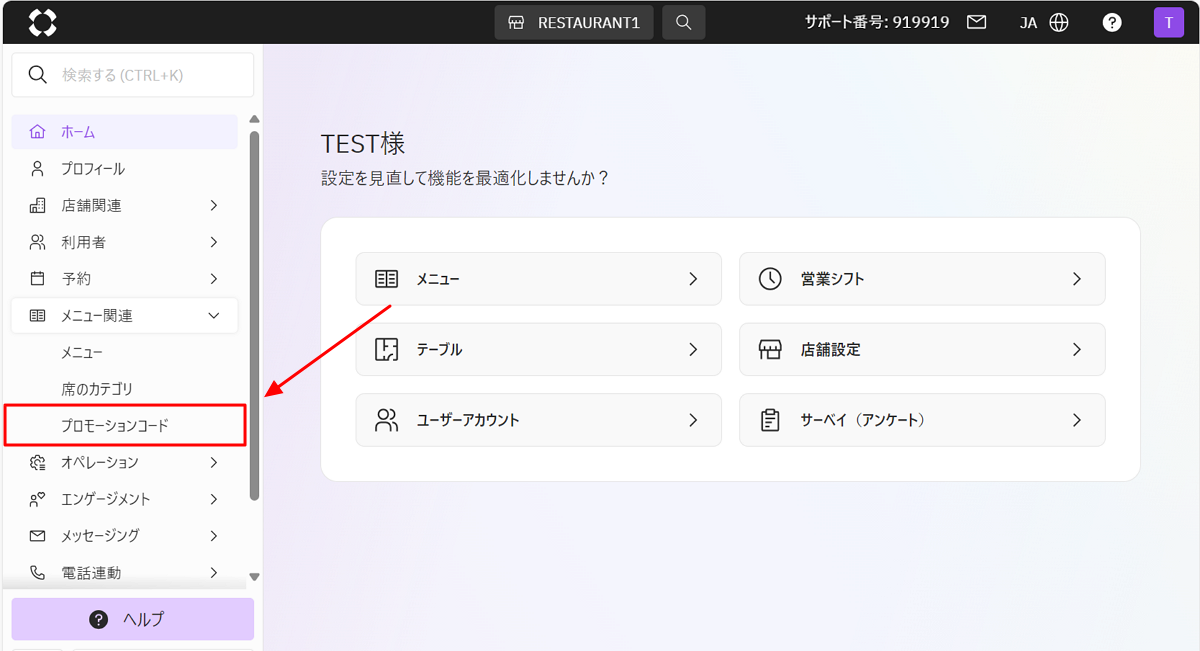1200x651 pixels.
Task: Select 席のカテゴリ submenu item
Action: click(97, 389)
